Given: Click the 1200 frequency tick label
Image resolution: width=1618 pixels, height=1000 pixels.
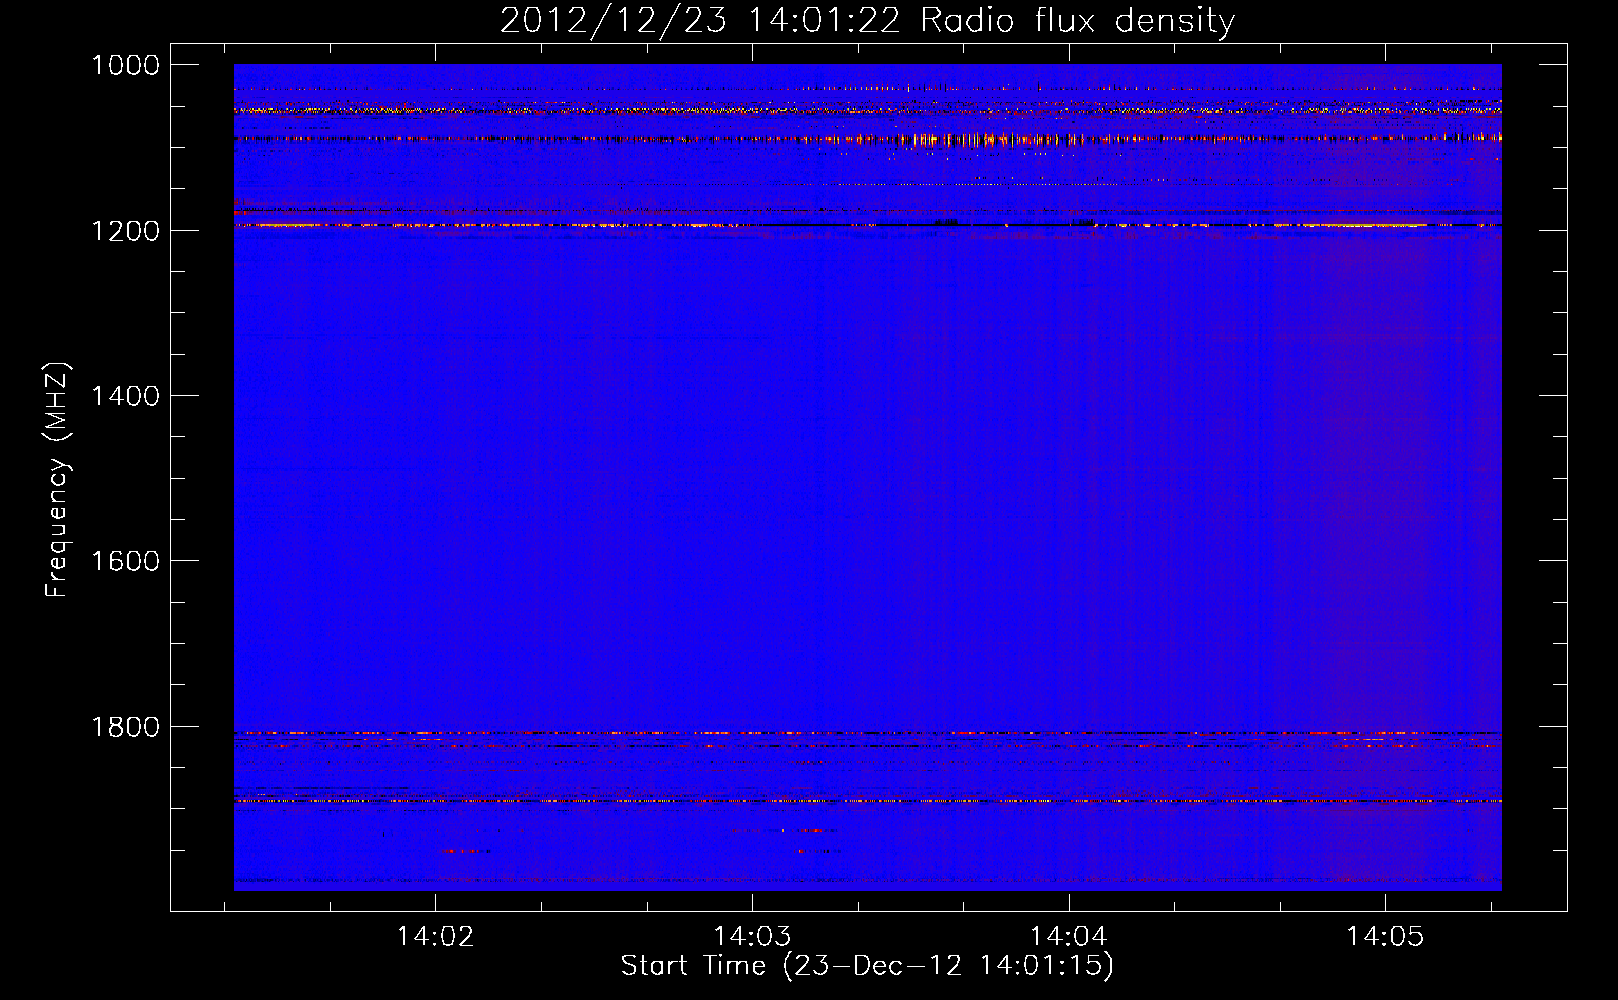Looking at the screenshot, I should (x=125, y=231).
